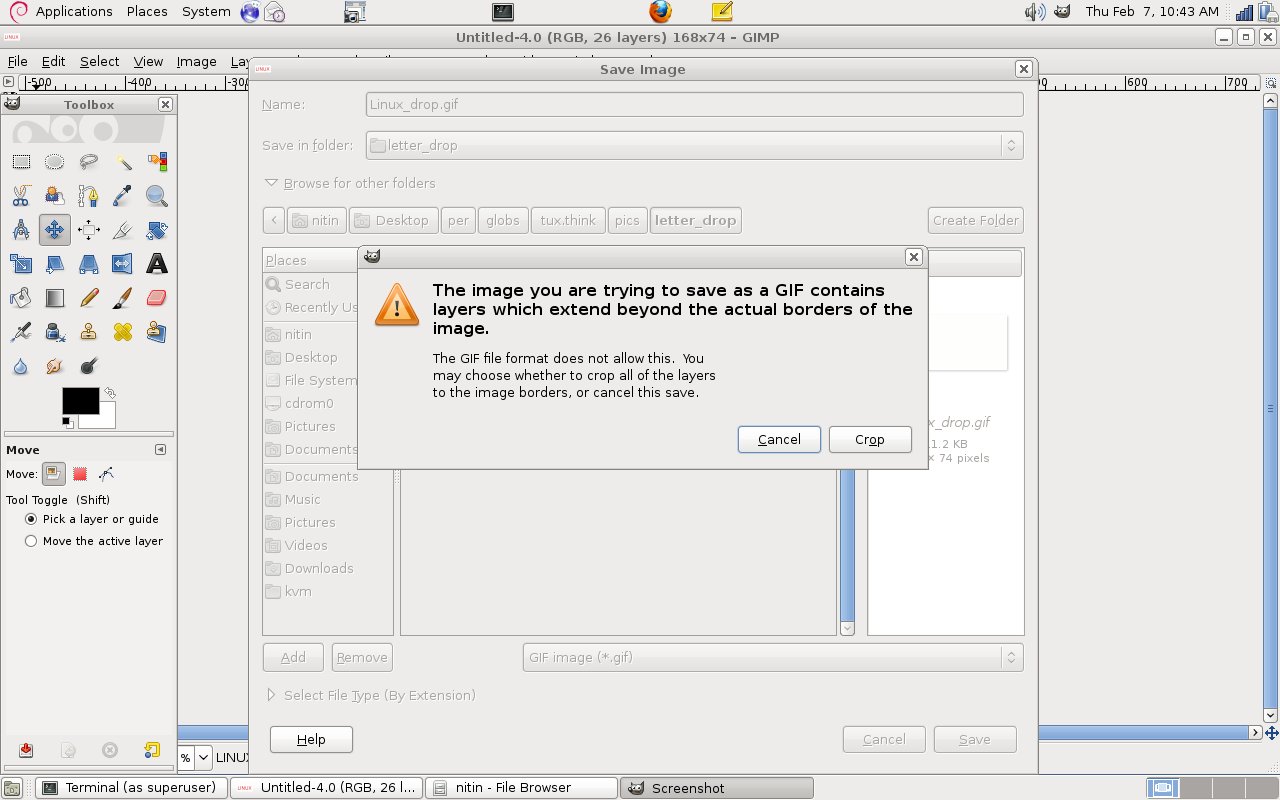Select the Alignment tool
Viewport: 1280px width, 800px height.
point(89,230)
